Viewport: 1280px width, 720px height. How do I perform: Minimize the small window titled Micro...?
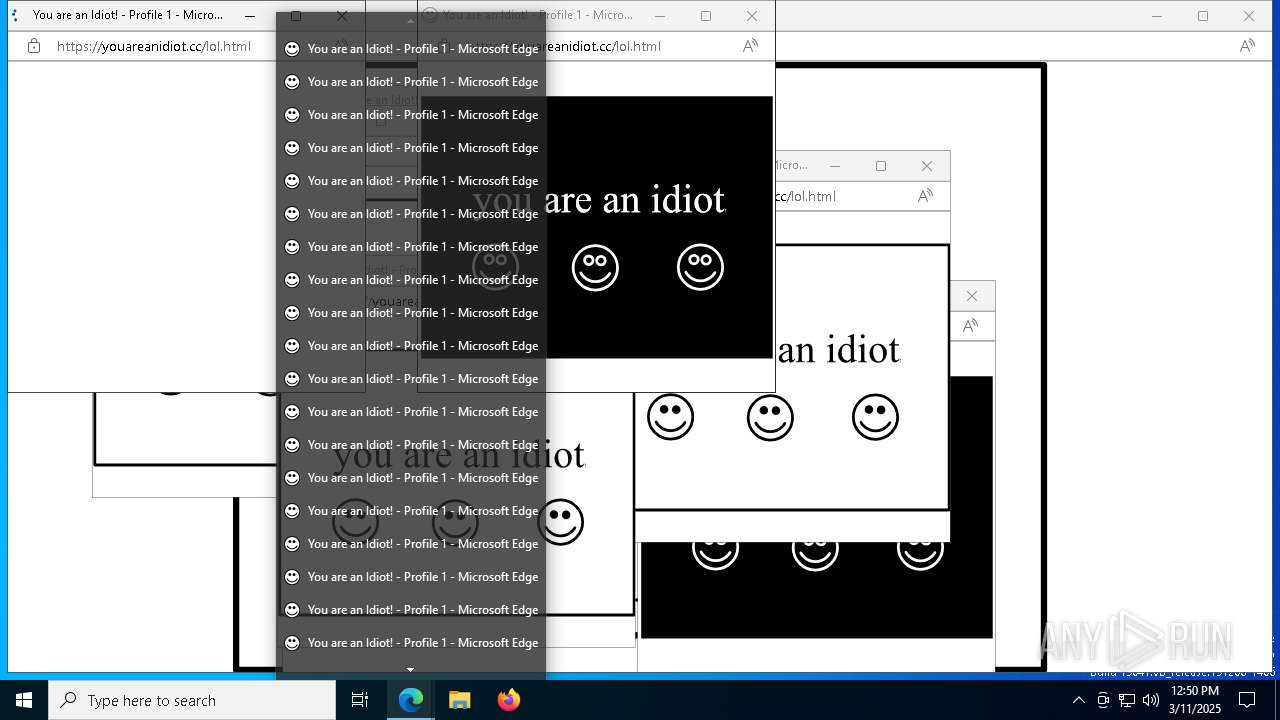[x=835, y=166]
